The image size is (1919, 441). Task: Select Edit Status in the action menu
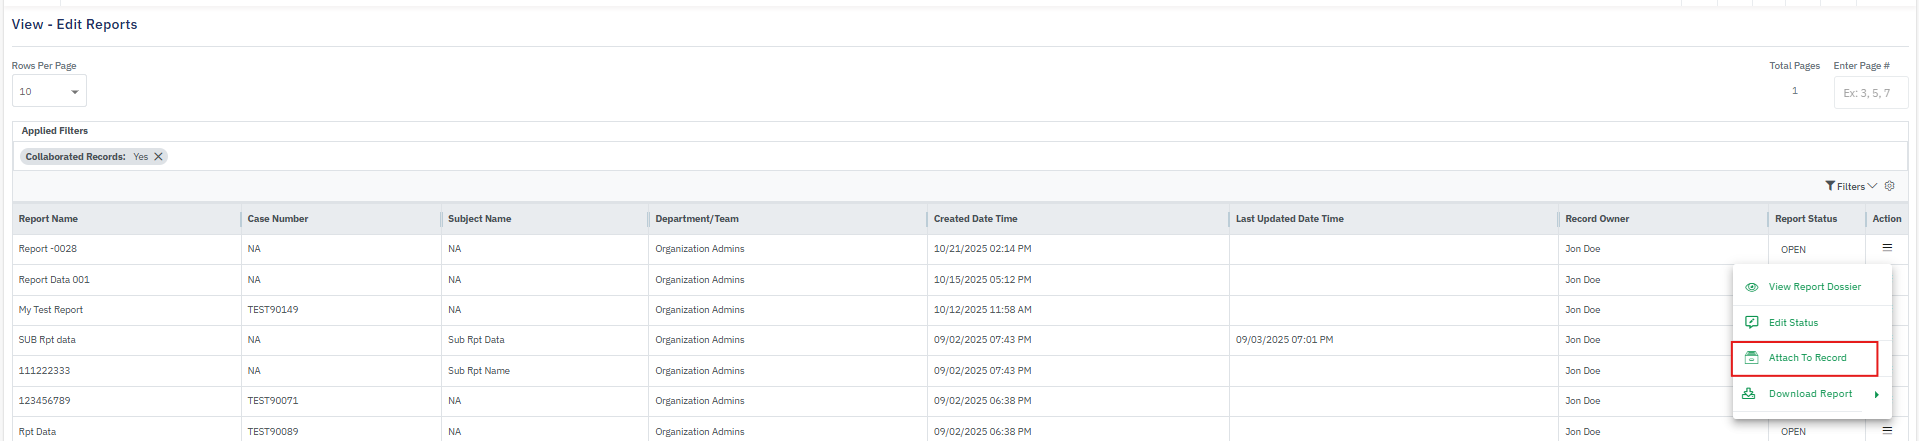1793,323
